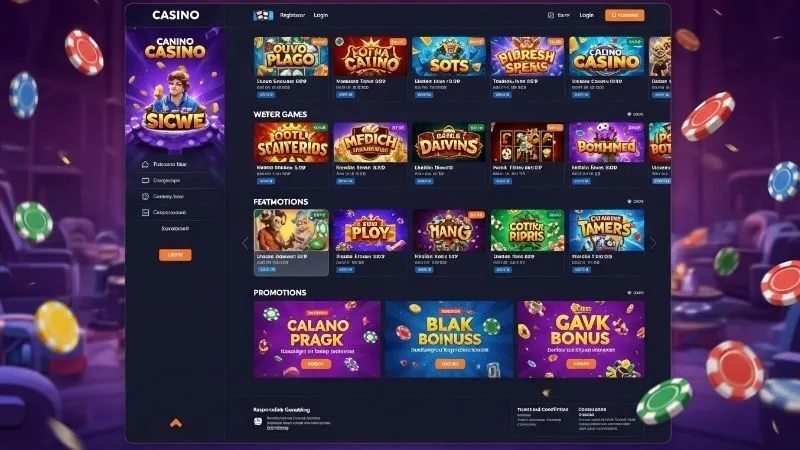This screenshot has height=450, width=800.
Task: Click the orange sidebar button
Action: pyautogui.click(x=175, y=255)
